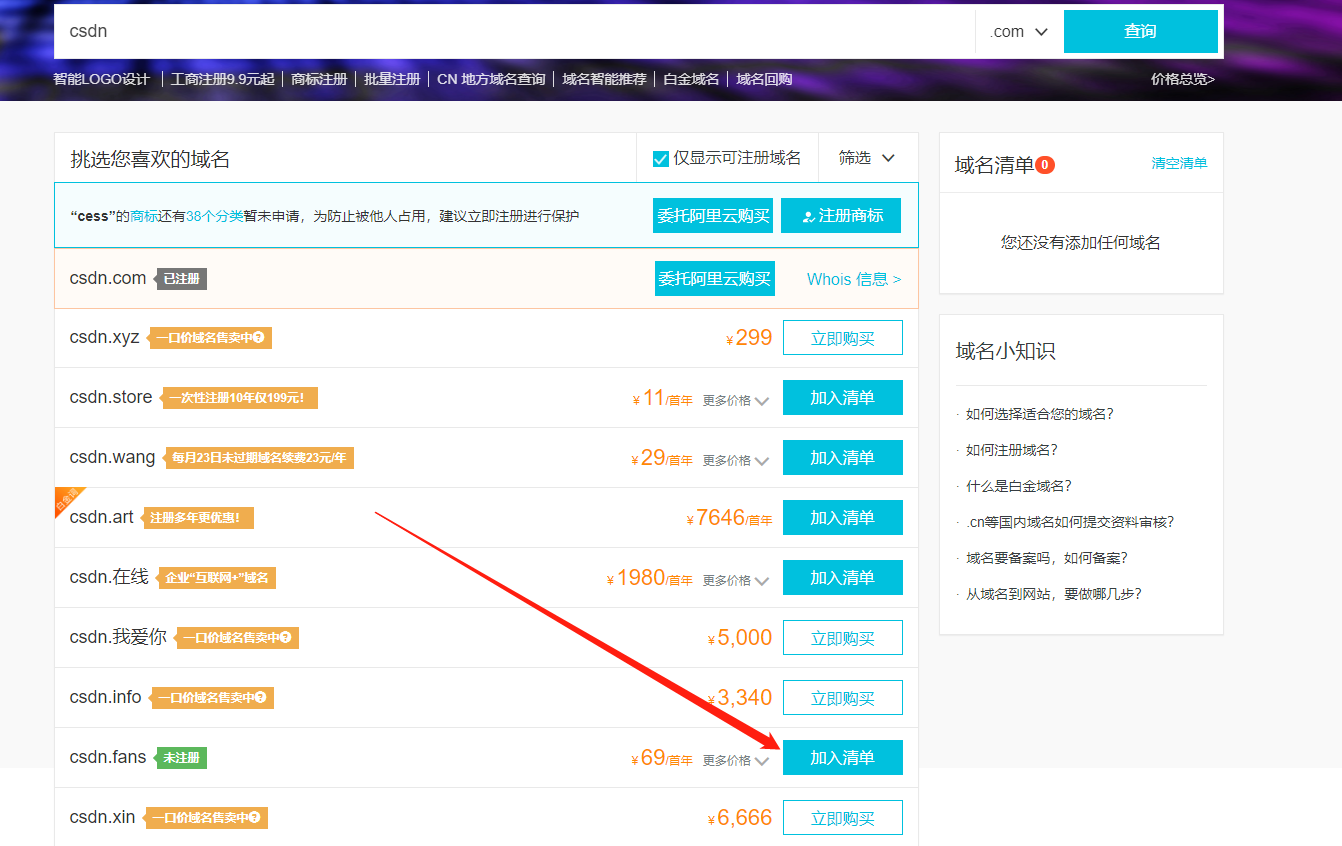Click the orange count badge next to 域名清单
Viewport: 1342px width, 846px height.
click(x=1046, y=163)
